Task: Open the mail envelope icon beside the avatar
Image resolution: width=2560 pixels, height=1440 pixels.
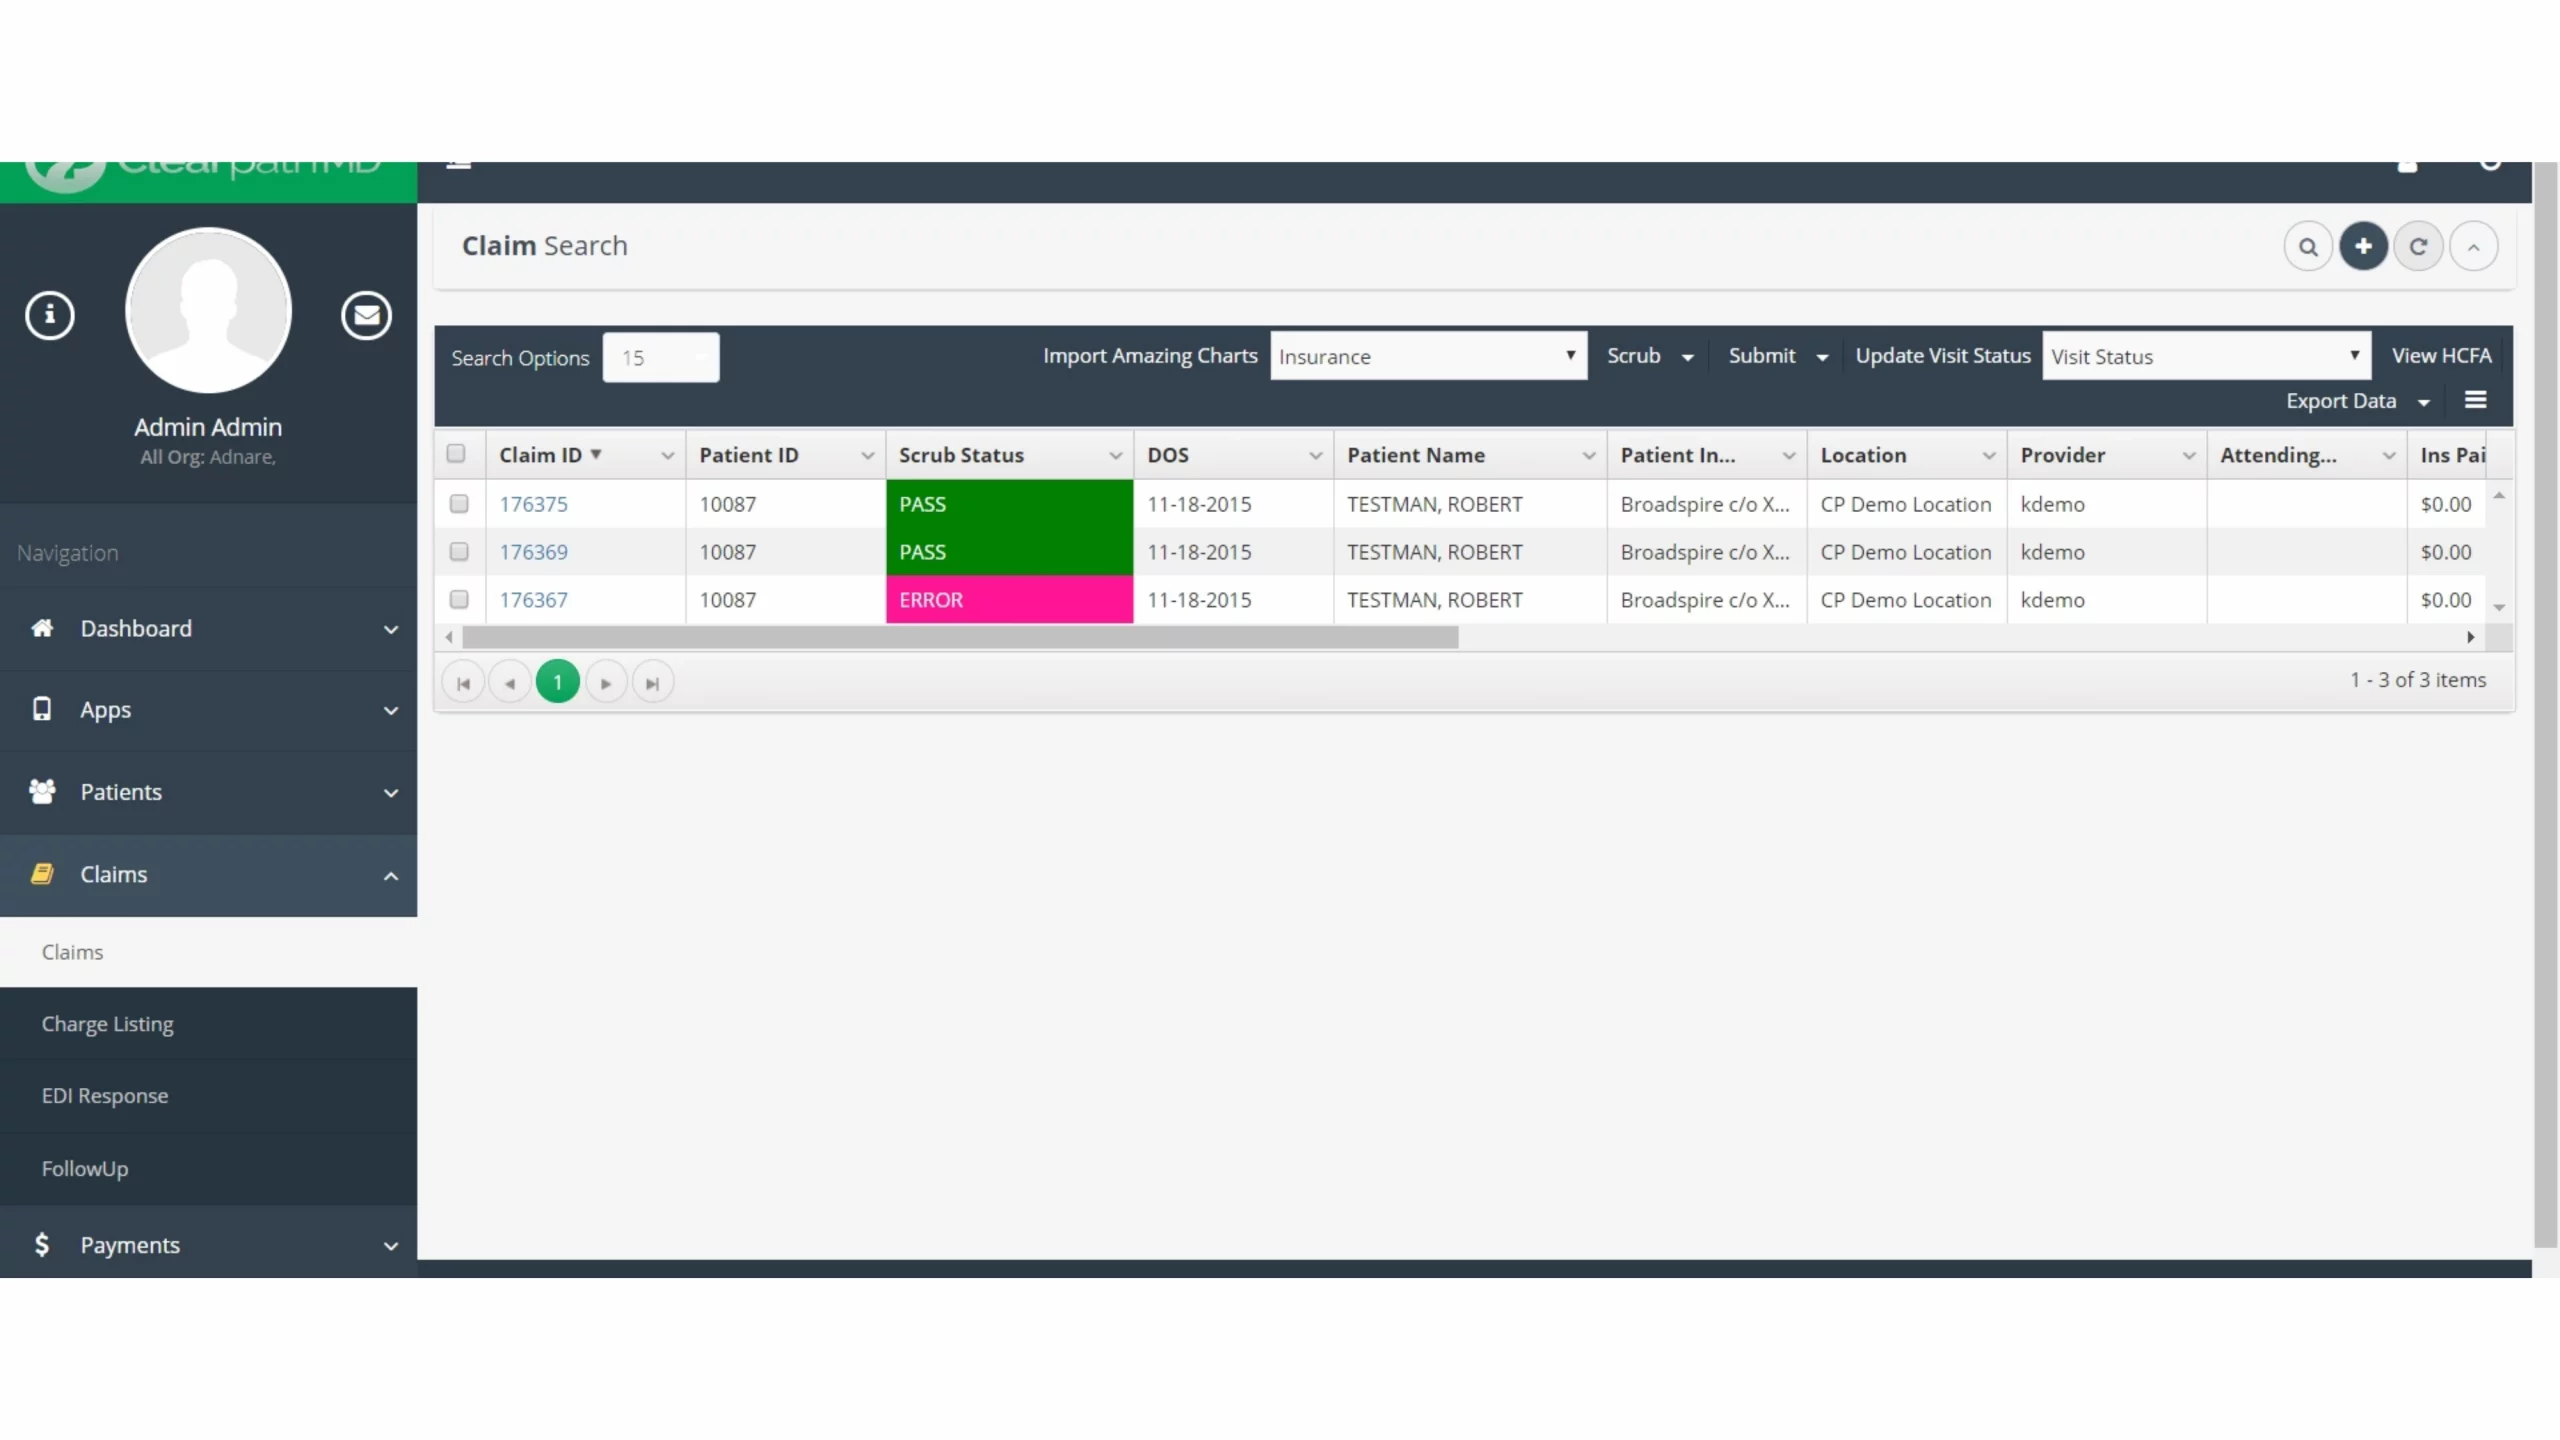Action: coord(366,316)
